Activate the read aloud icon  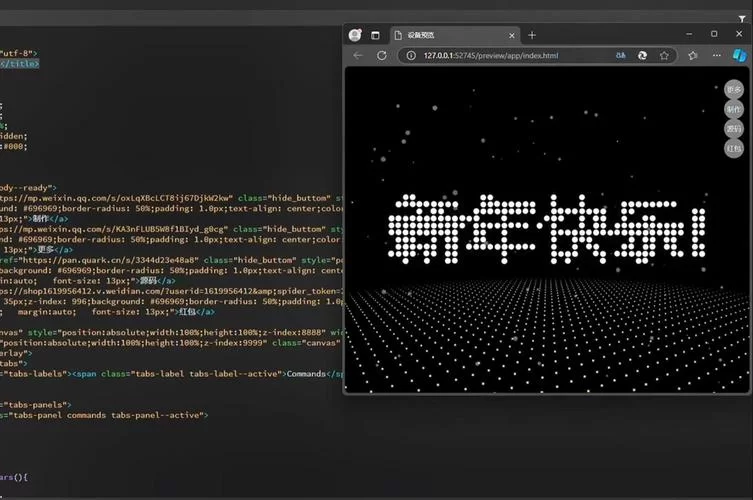[x=621, y=56]
